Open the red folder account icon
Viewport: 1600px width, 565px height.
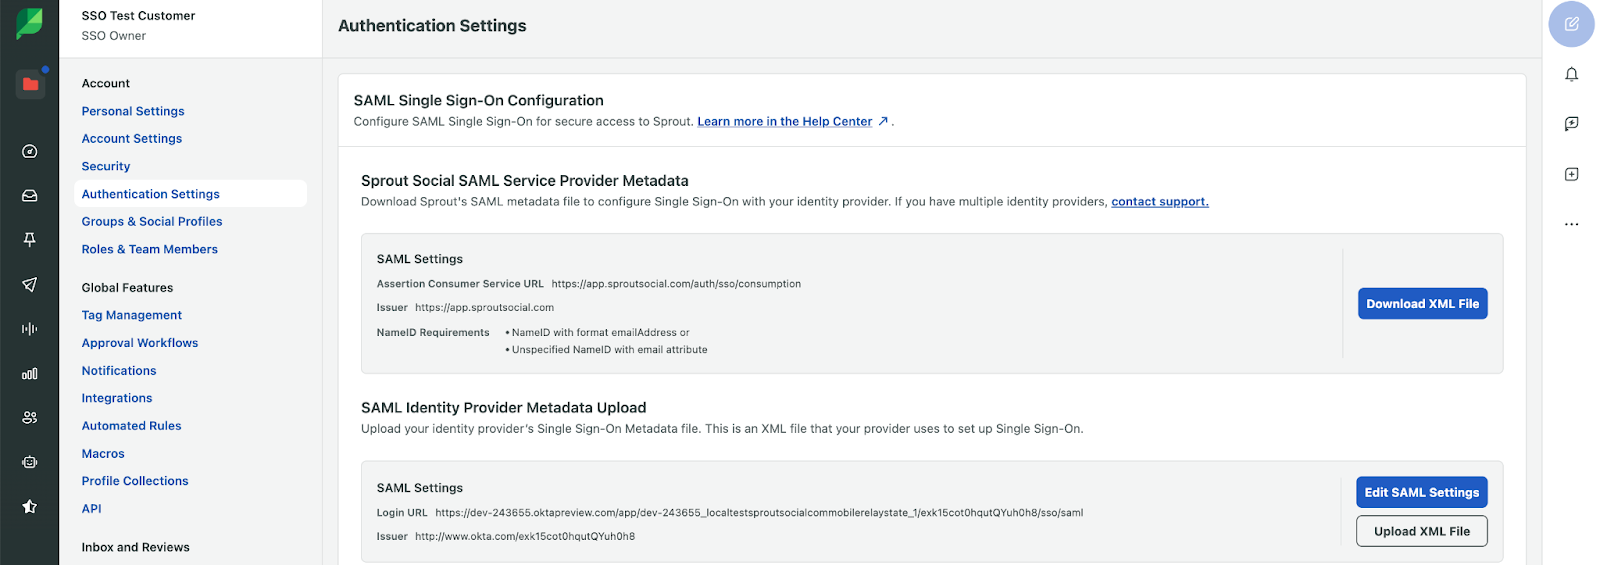[x=30, y=84]
